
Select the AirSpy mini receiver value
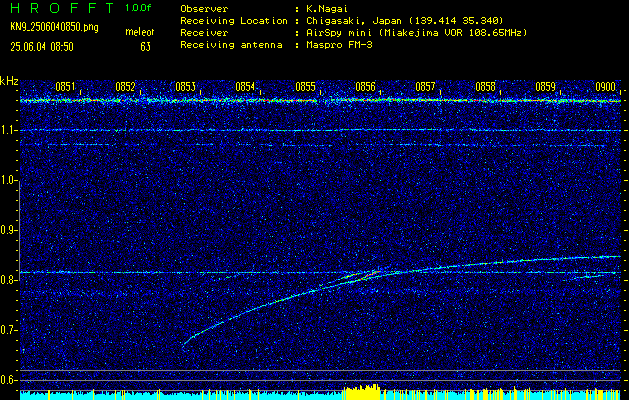click(416, 33)
